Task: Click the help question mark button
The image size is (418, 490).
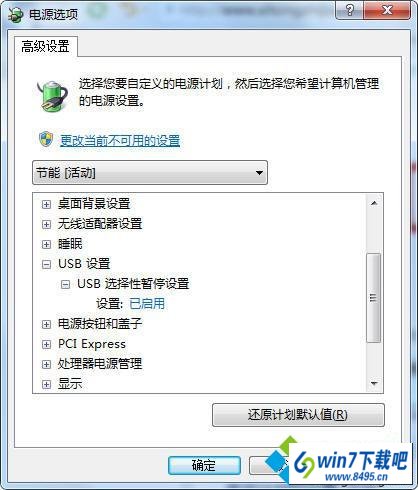Action: click(x=350, y=10)
